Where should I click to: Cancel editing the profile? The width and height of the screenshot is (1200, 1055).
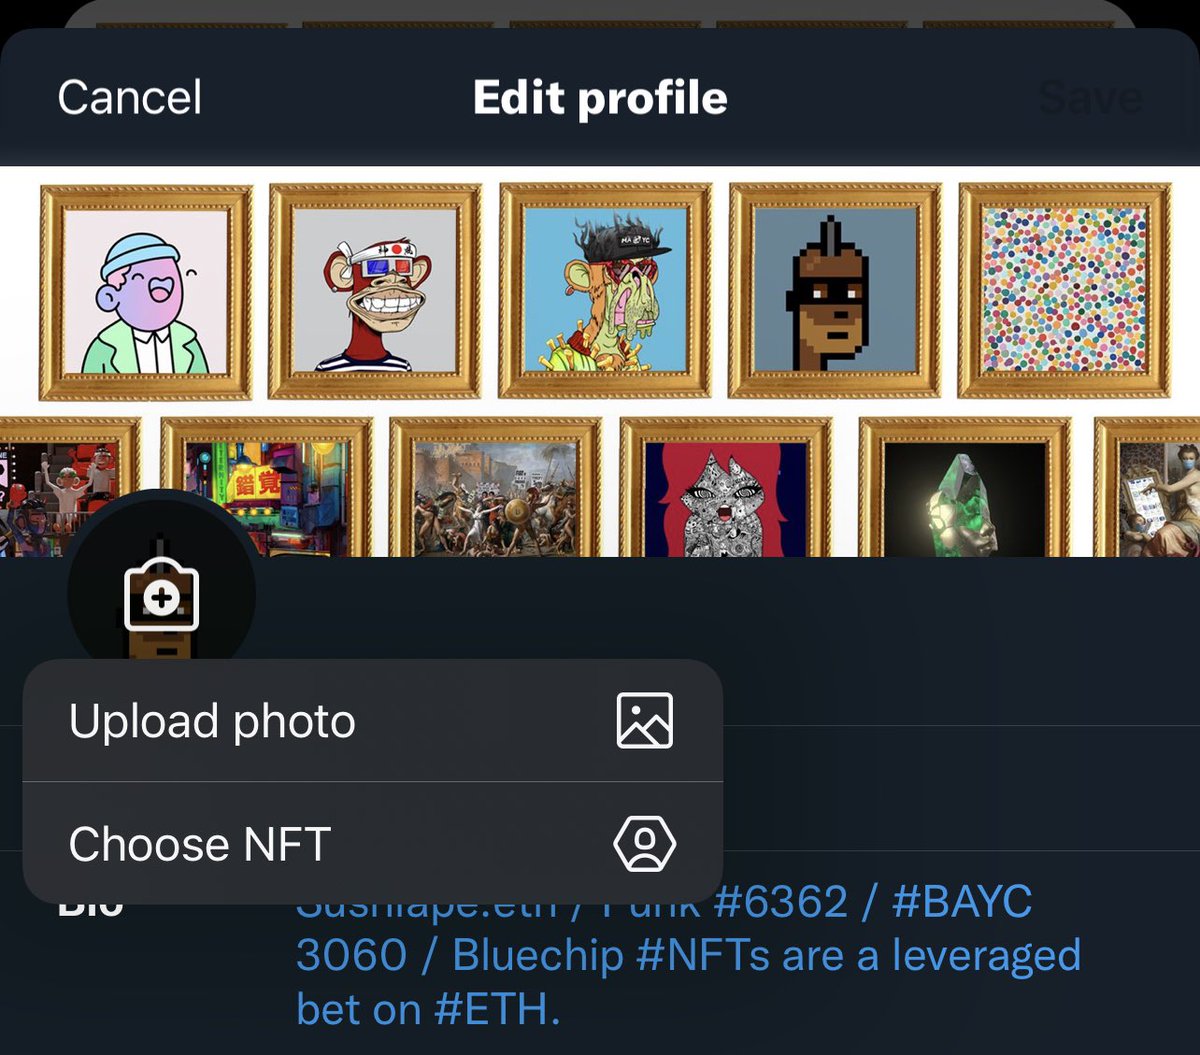tap(130, 97)
